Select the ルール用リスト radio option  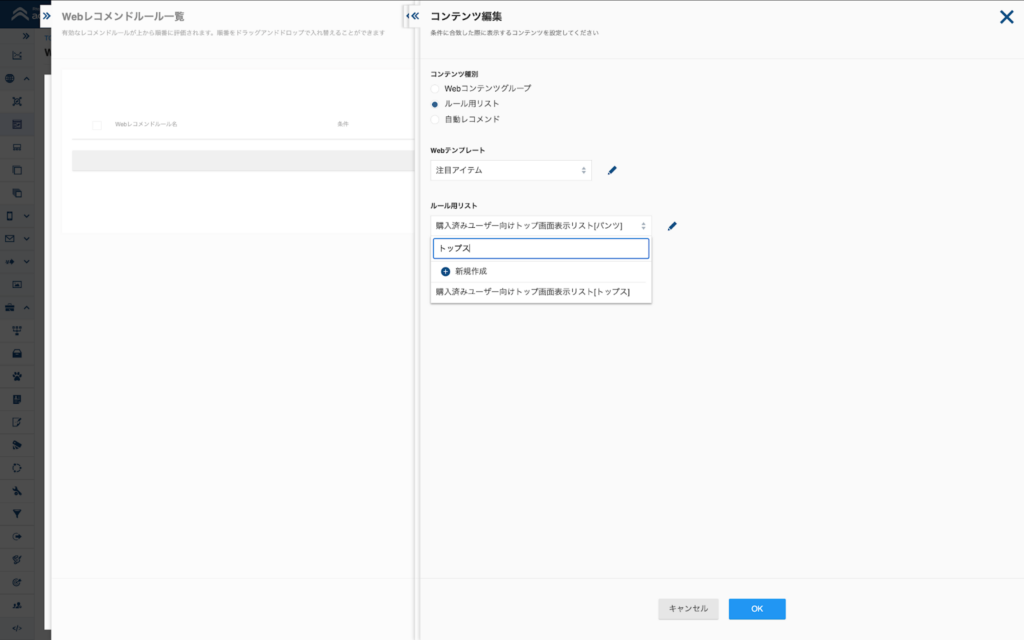[435, 104]
